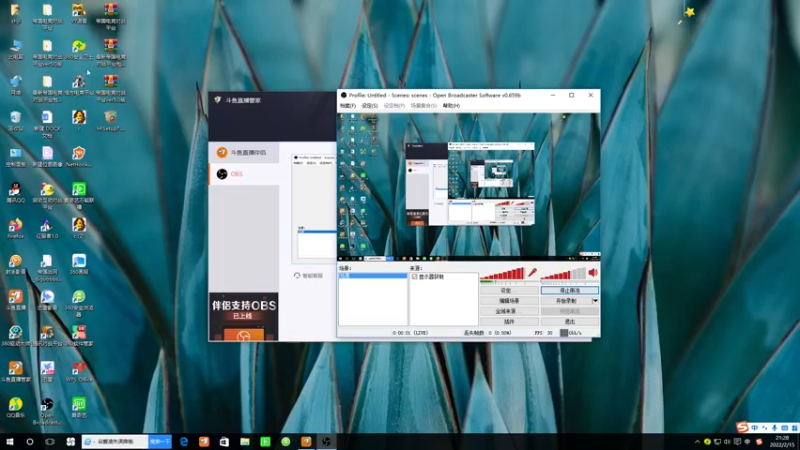The width and height of the screenshot is (800, 450).
Task: Click the 开始录制 start recording button
Action: click(x=566, y=301)
